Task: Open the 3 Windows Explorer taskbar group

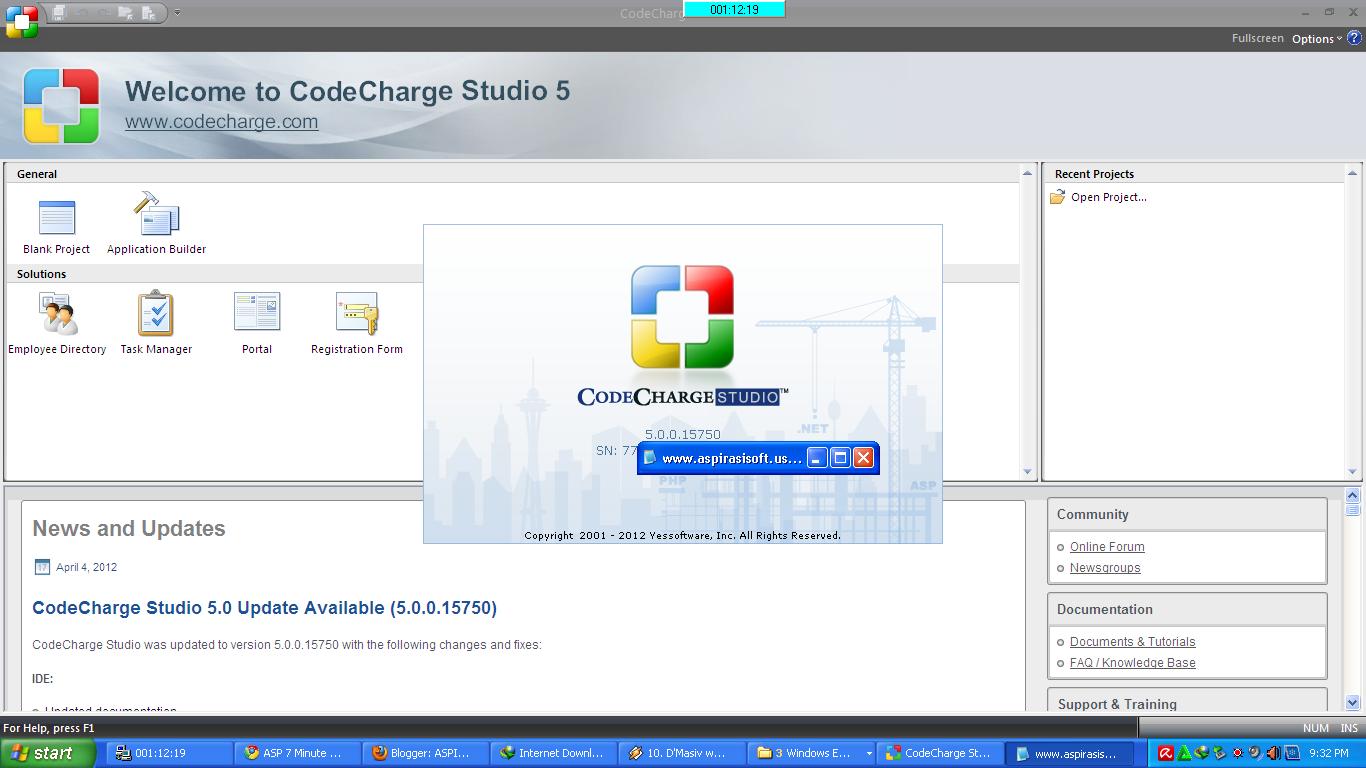Action: [x=811, y=753]
